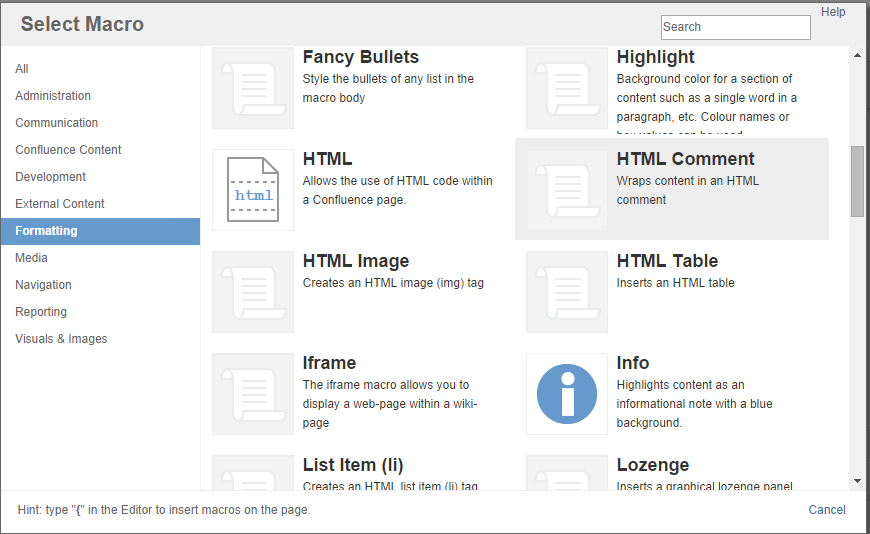Click the Lozenge macro icon

[567, 472]
